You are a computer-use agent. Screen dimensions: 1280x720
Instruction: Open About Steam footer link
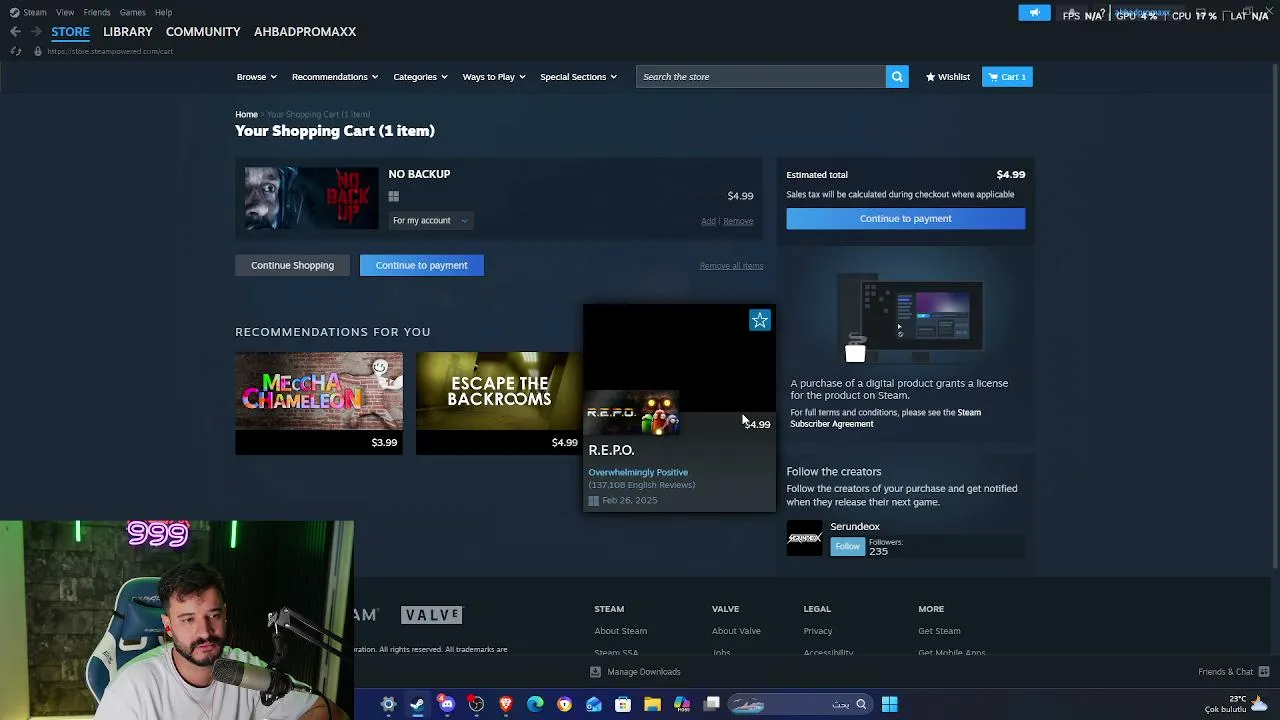[620, 631]
